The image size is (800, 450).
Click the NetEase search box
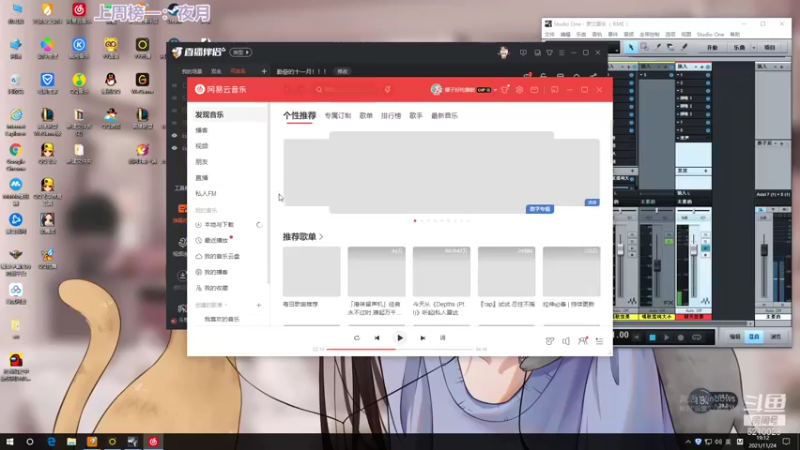(x=349, y=90)
